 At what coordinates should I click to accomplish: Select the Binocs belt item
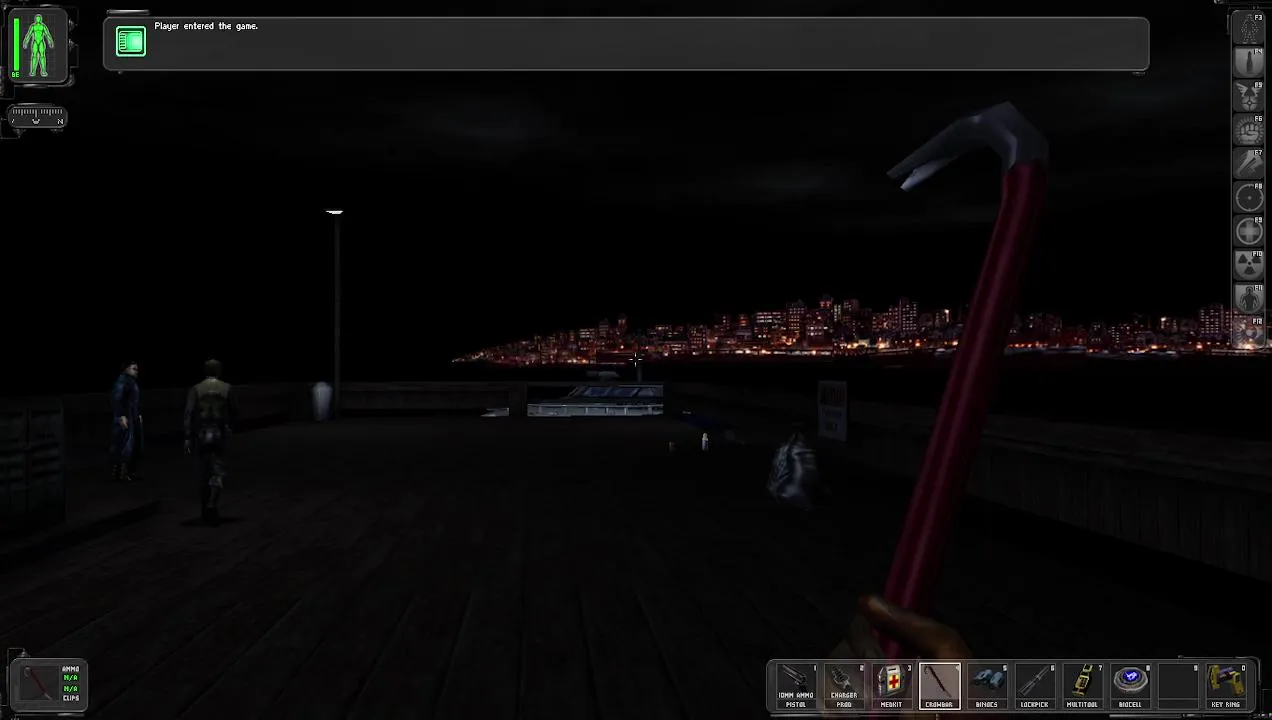[987, 686]
